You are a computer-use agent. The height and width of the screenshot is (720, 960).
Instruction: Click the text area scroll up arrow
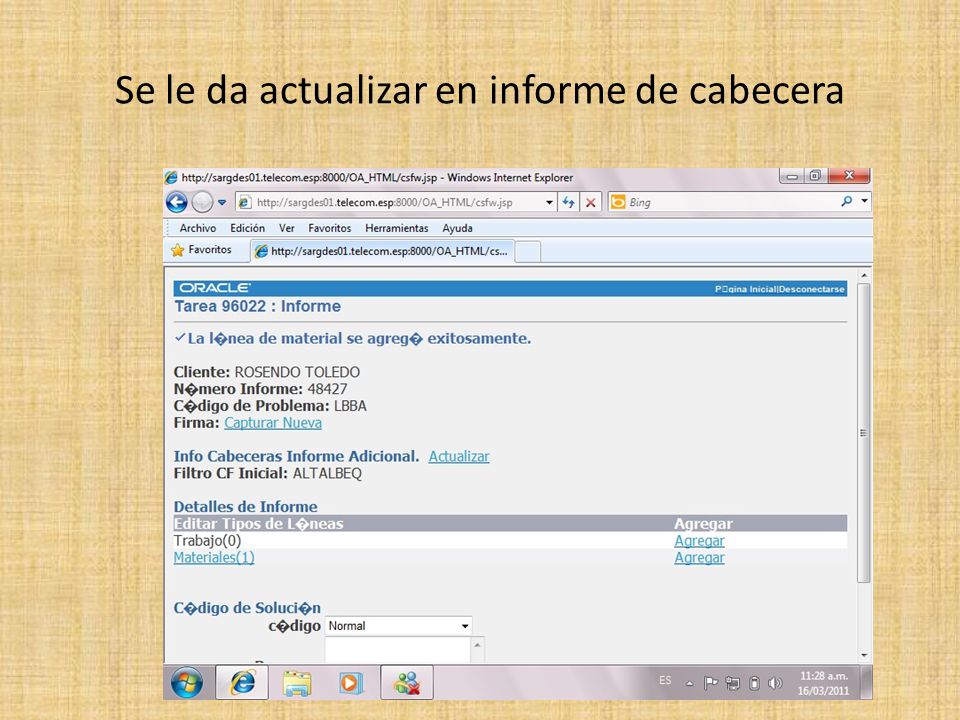(x=478, y=646)
